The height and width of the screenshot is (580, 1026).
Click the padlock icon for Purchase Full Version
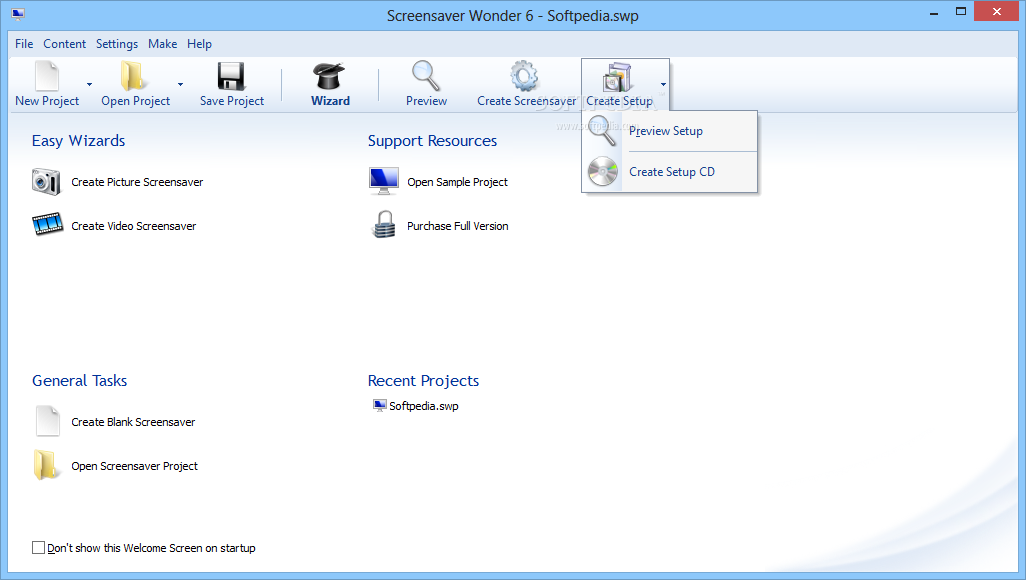pos(384,225)
